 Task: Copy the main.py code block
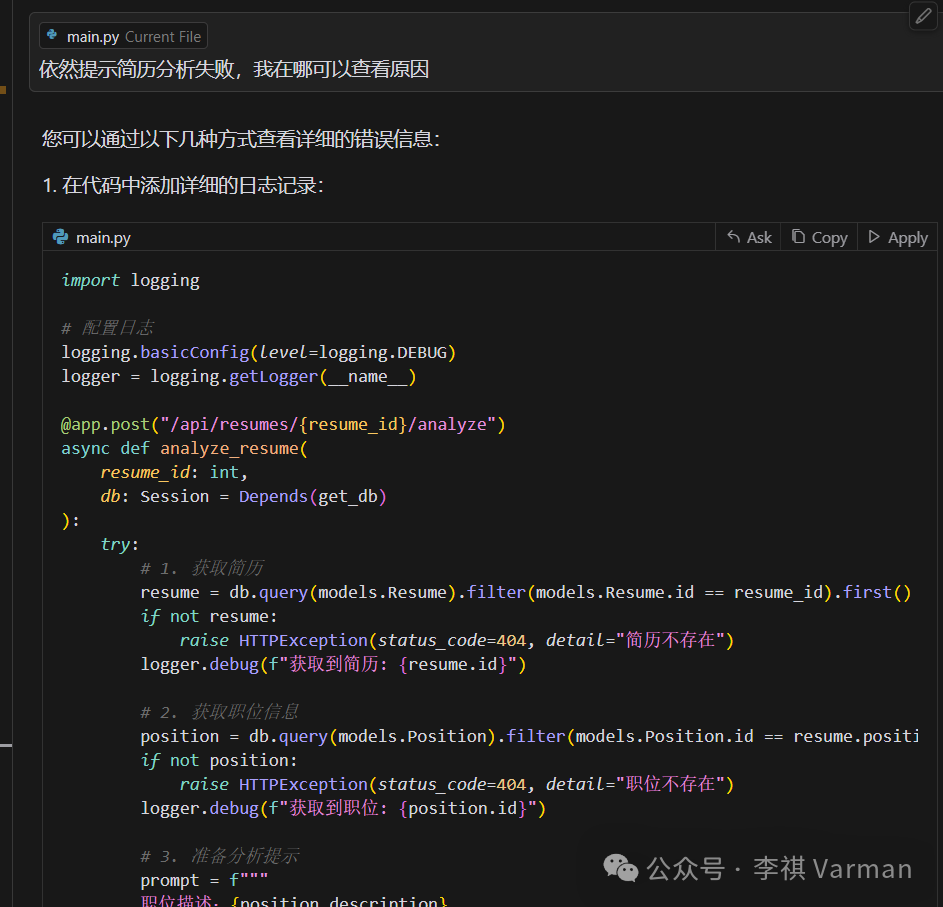(819, 238)
